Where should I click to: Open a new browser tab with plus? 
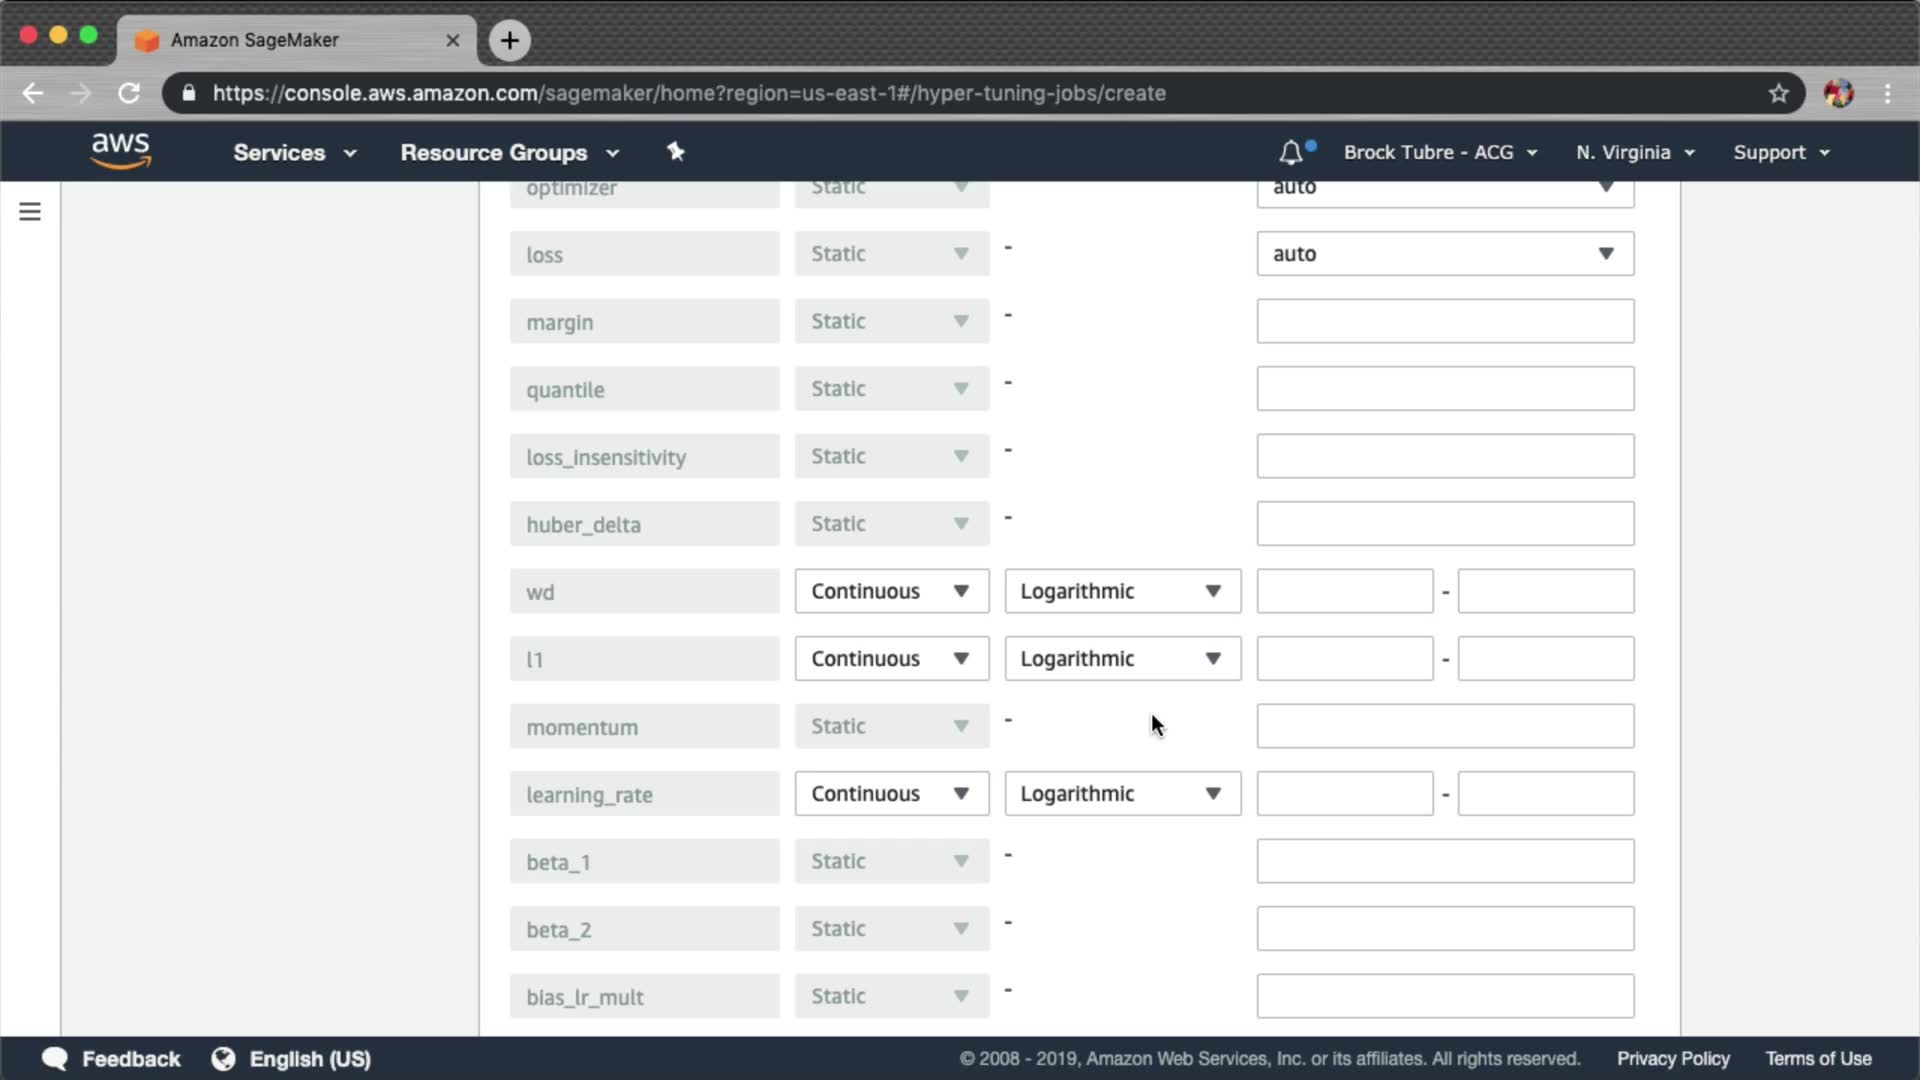tap(510, 40)
